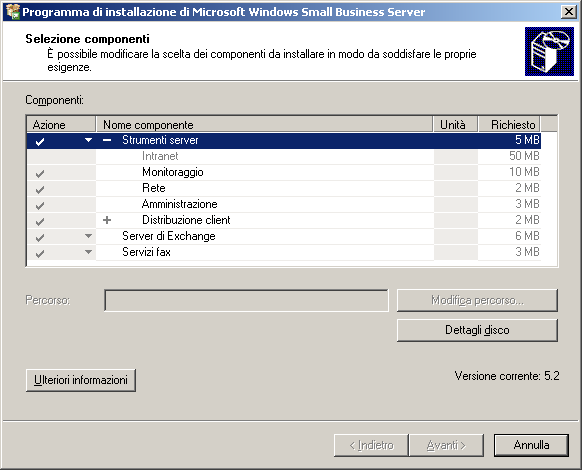The width and height of the screenshot is (582, 470).
Task: Open the action dropdown for Server di Exchange
Action: point(88,236)
